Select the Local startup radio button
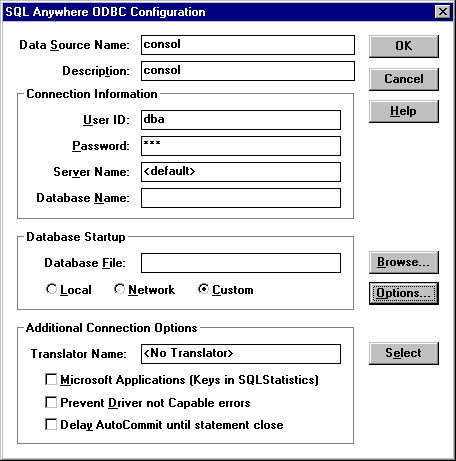Viewport: 456px width, 461px height. (x=69, y=289)
